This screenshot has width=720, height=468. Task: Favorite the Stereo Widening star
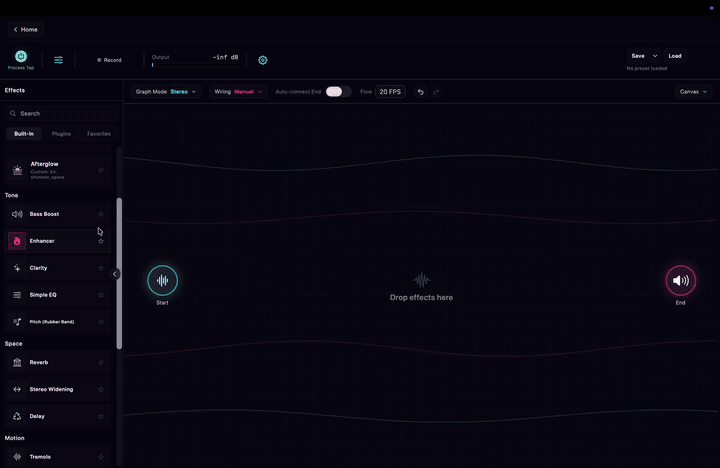tap(101, 389)
